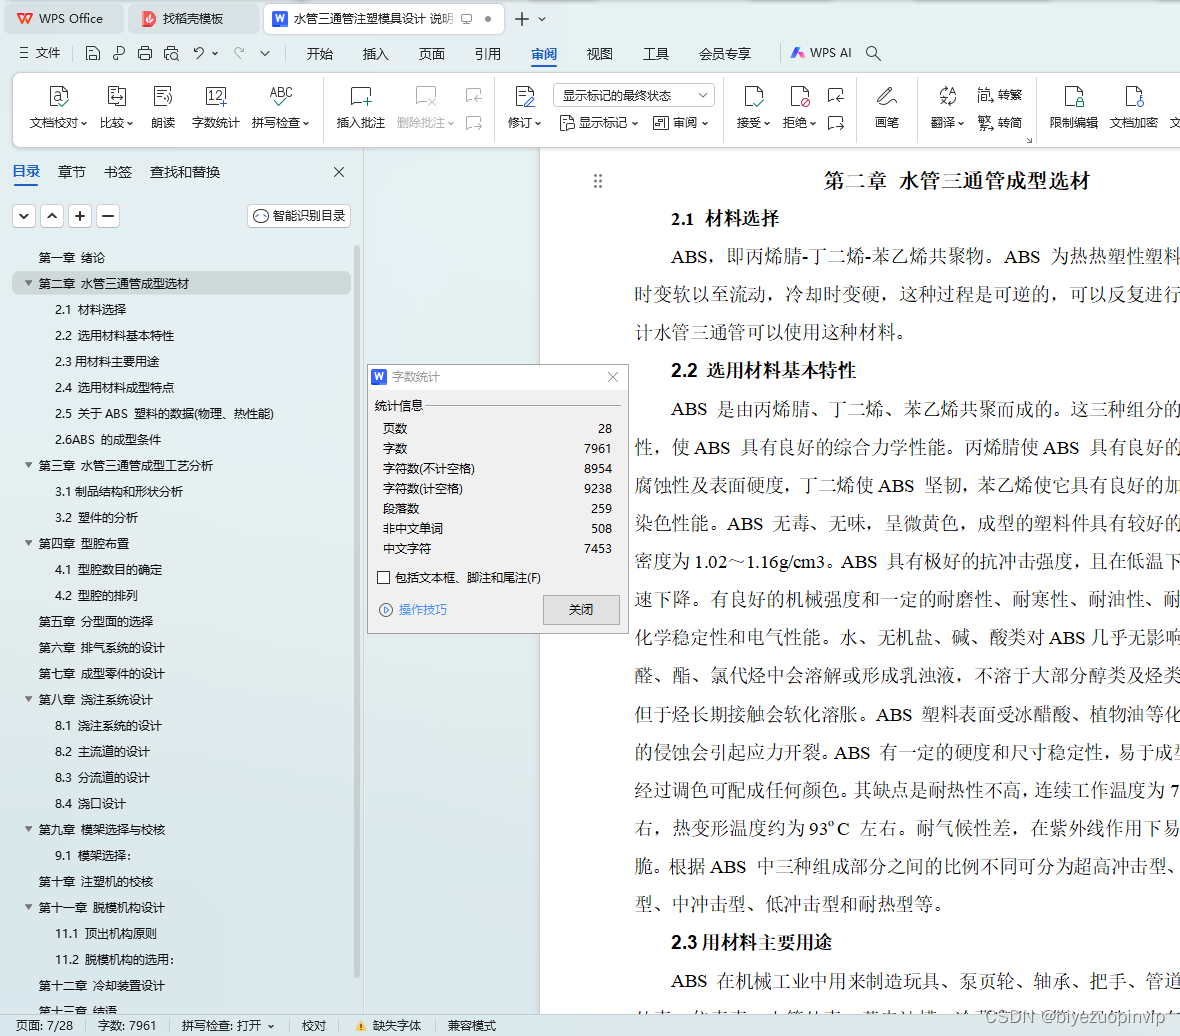This screenshot has height=1036, width=1180.
Task: Select the 画笔 pen tool
Action: [x=887, y=107]
